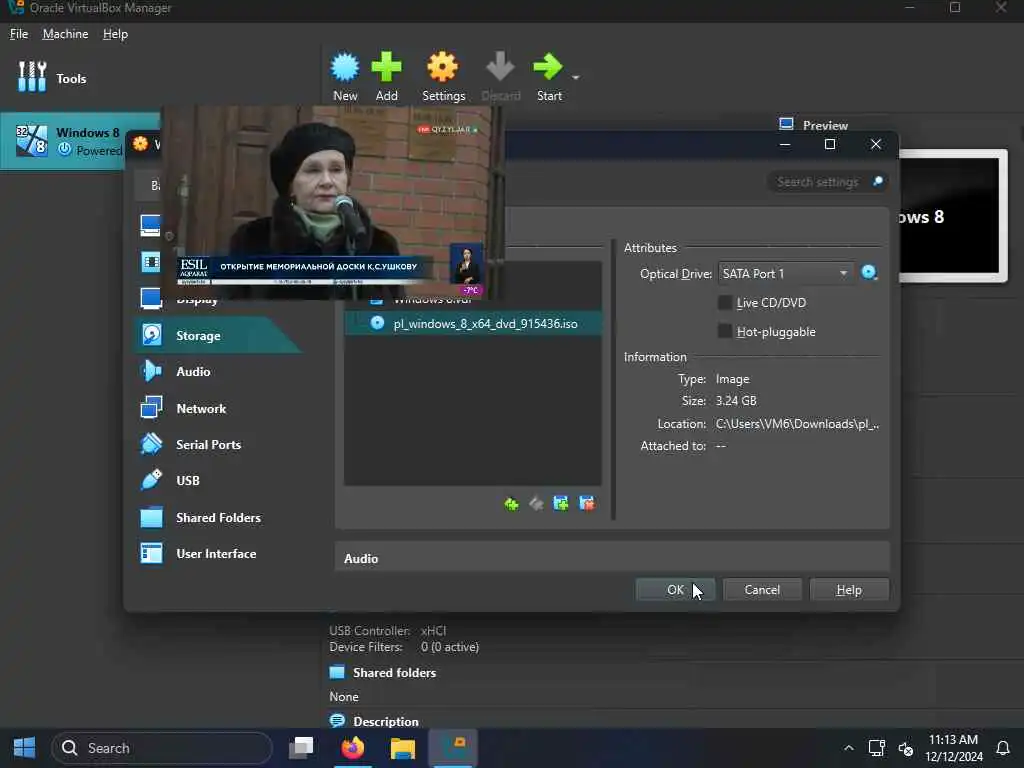The width and height of the screenshot is (1024, 768).
Task: Click the Preview thumbnail in VirtualBox Manager
Action: (953, 216)
